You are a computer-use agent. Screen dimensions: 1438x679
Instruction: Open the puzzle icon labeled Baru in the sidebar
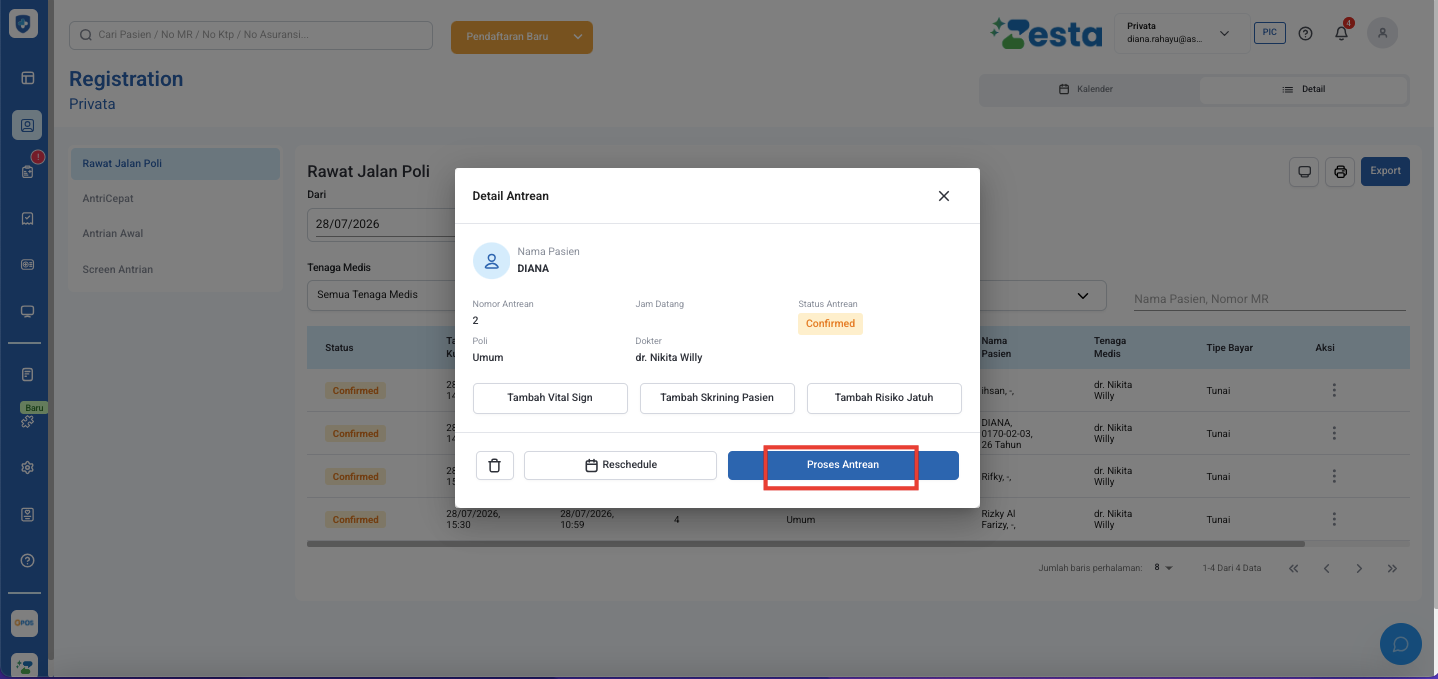tap(27, 420)
